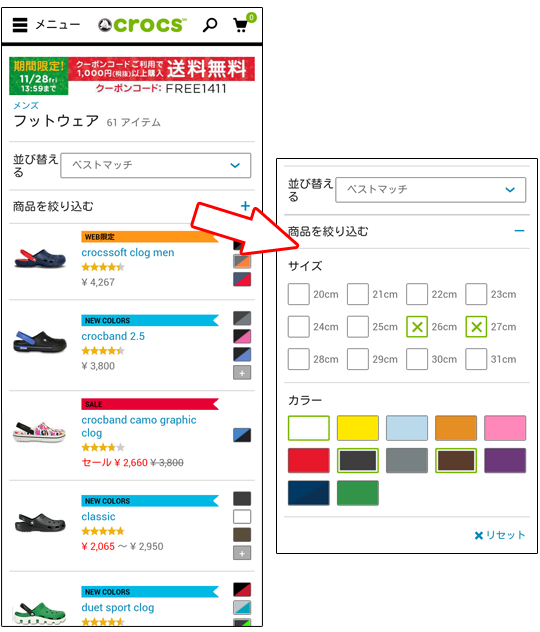Select navy-red color variant of crocssoft clog
The height and width of the screenshot is (632, 540).
pyautogui.click(x=242, y=279)
